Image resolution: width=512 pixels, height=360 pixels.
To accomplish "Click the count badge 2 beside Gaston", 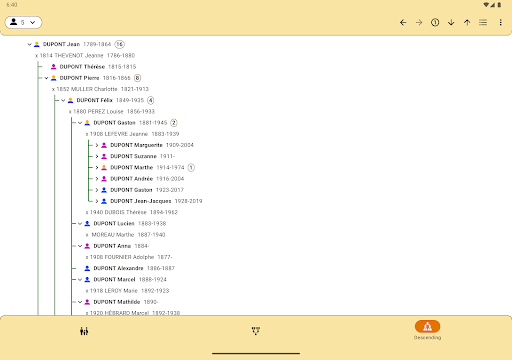I will pos(174,123).
